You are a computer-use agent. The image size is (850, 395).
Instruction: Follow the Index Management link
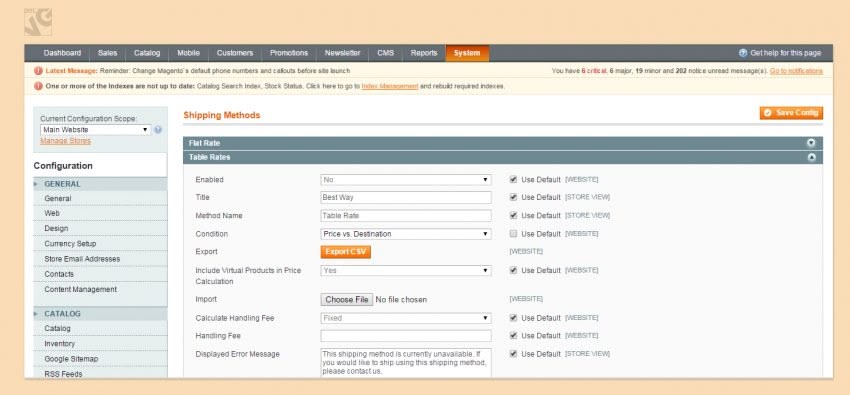click(x=390, y=86)
